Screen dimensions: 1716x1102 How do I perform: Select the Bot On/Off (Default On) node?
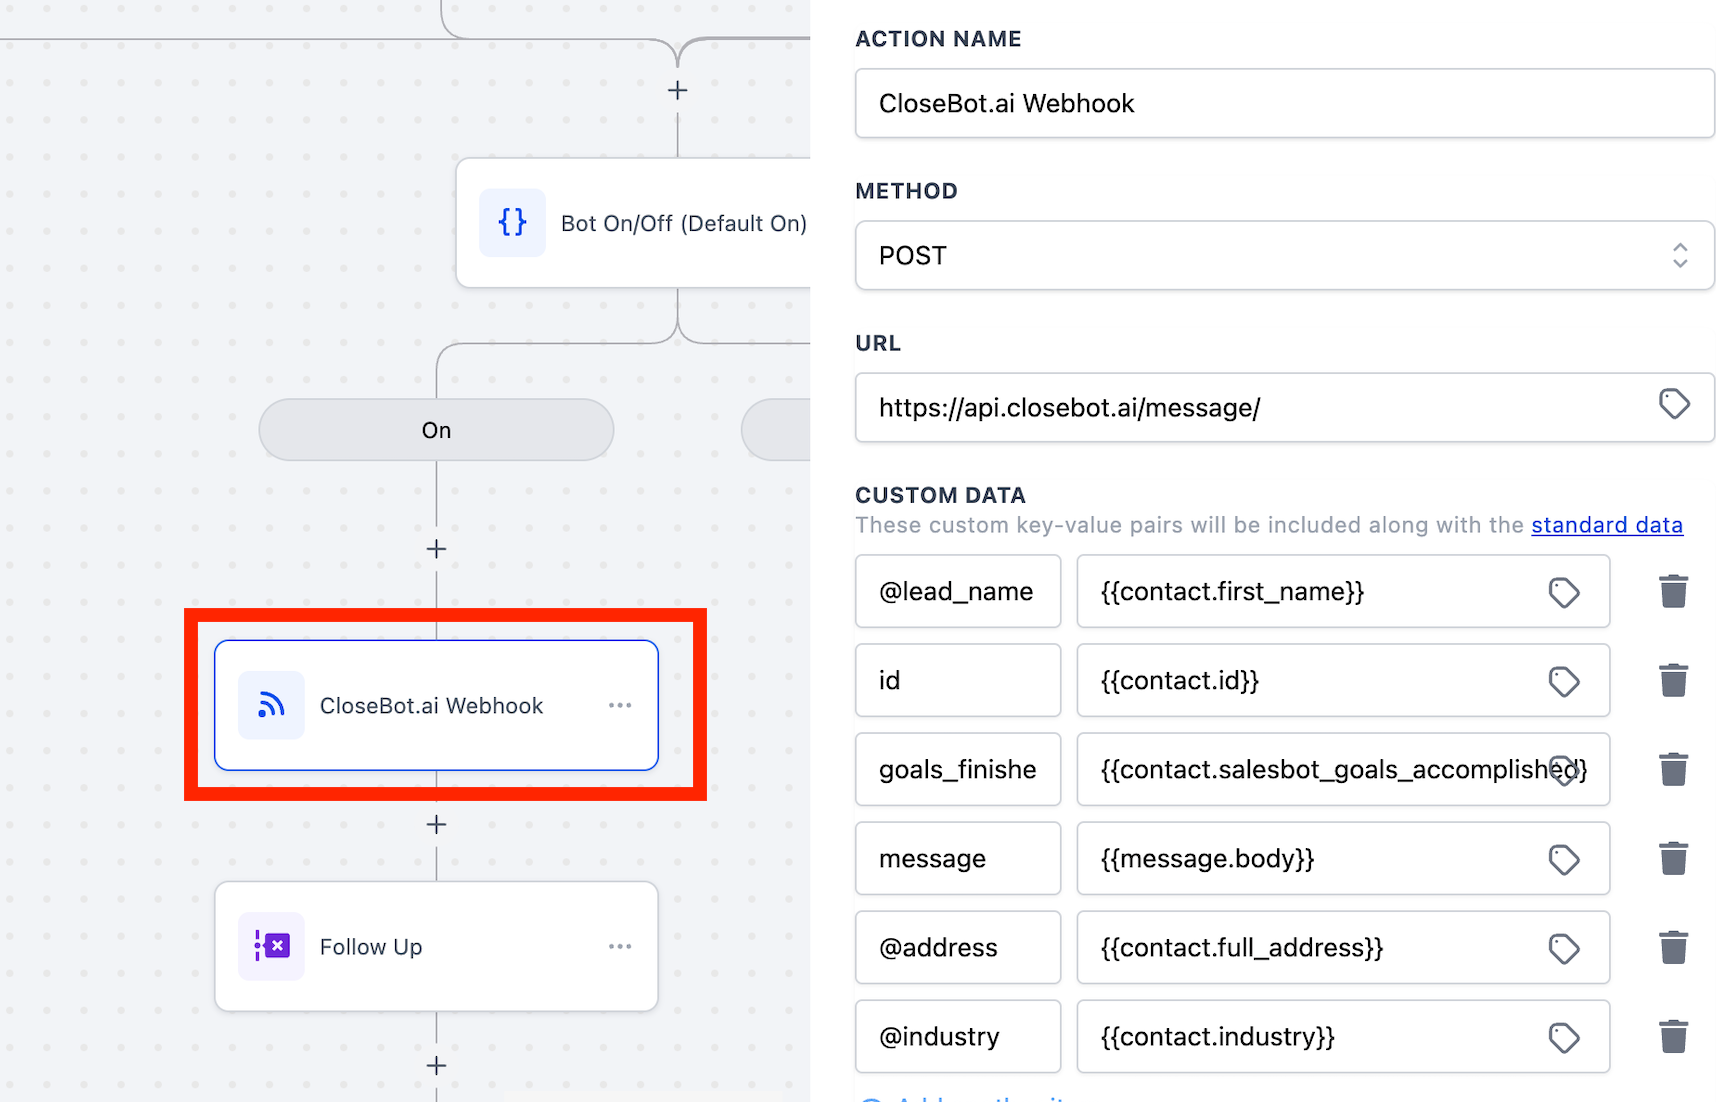click(634, 222)
